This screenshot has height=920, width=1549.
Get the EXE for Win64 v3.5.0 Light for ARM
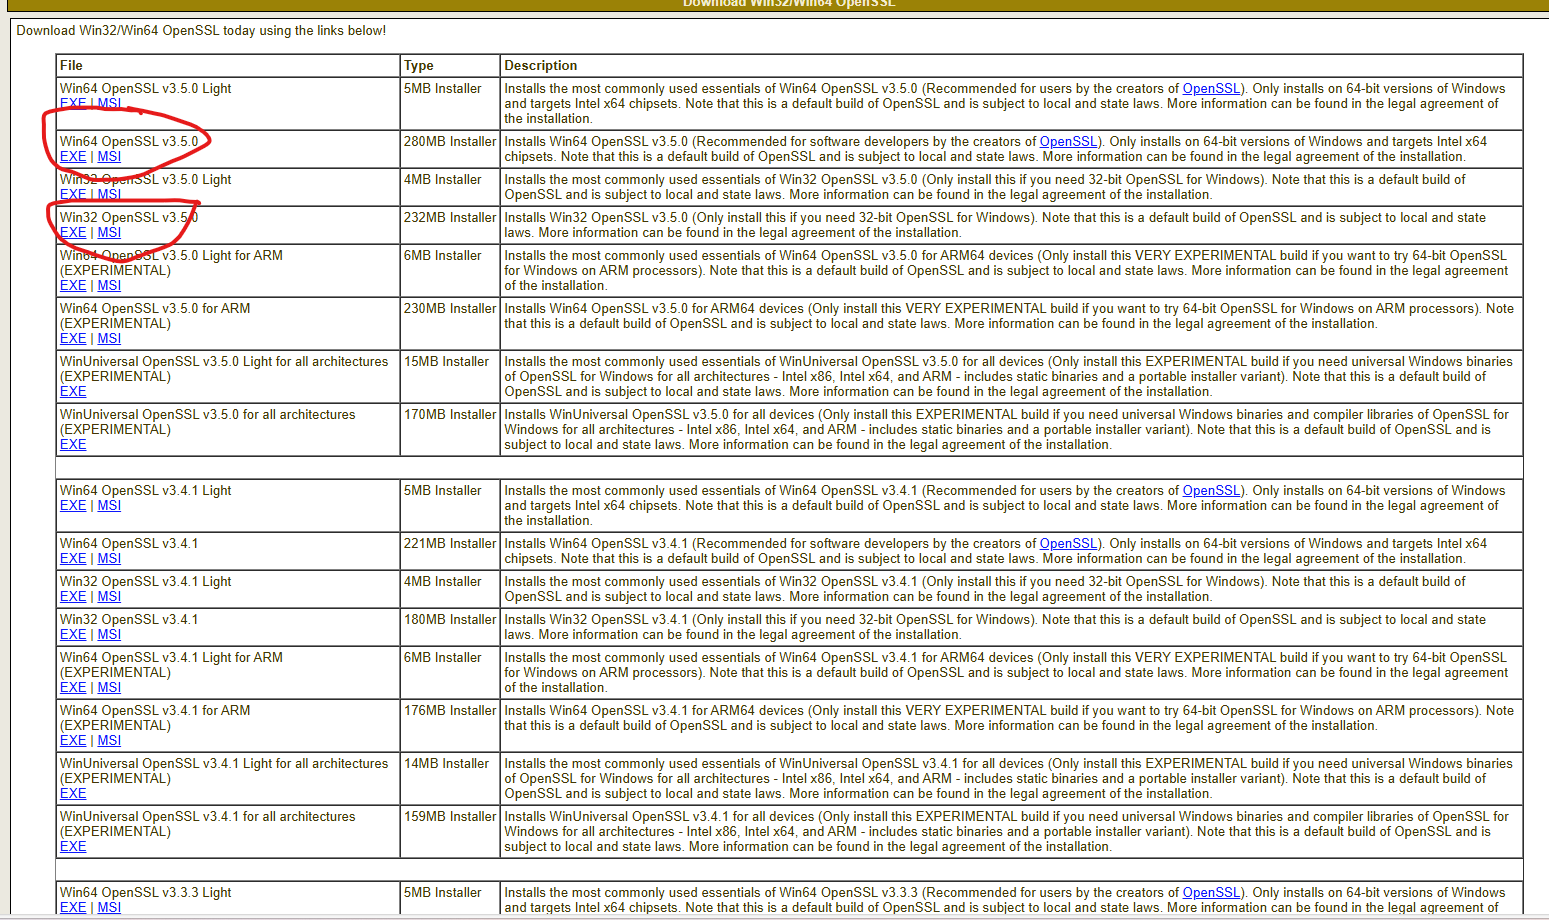(x=73, y=285)
